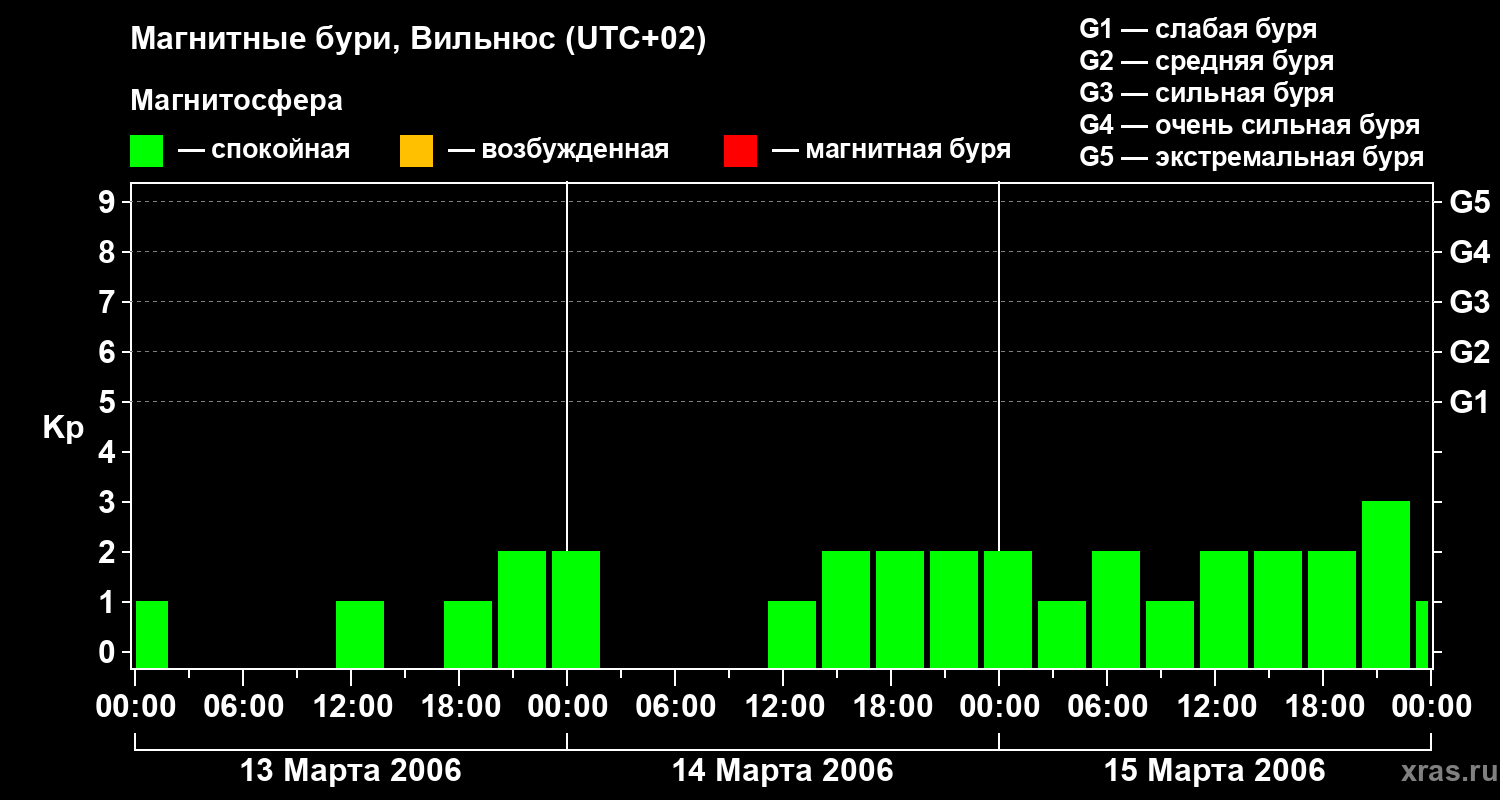The height and width of the screenshot is (800, 1500).
Task: Select the Kp 3 bar on 15 March
Action: 1386,584
